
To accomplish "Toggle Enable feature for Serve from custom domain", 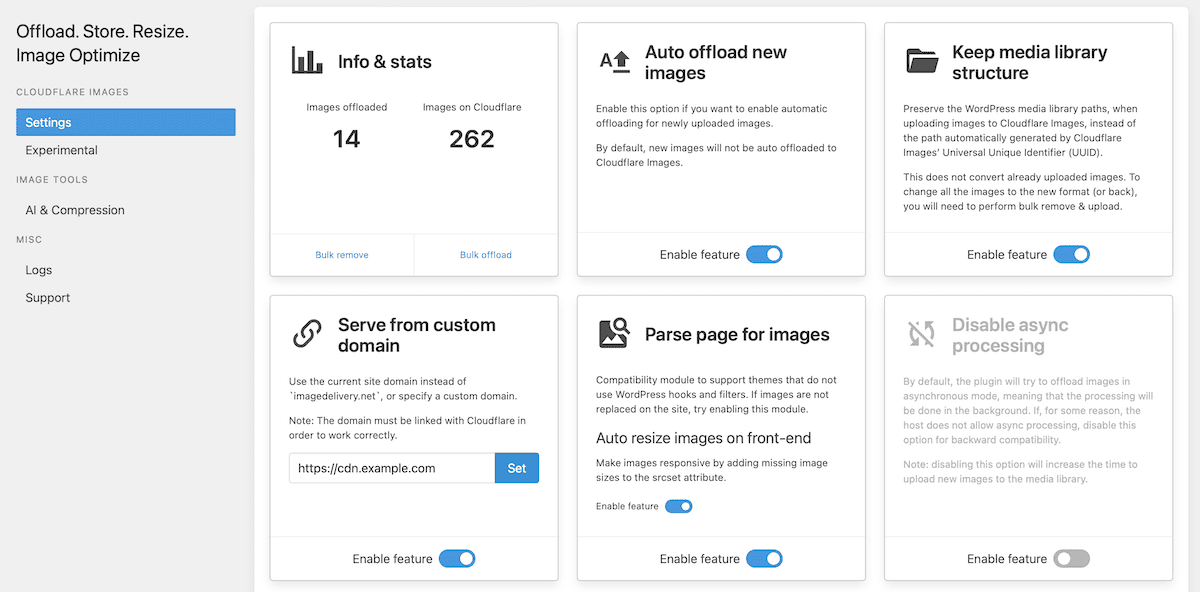I will 457,559.
